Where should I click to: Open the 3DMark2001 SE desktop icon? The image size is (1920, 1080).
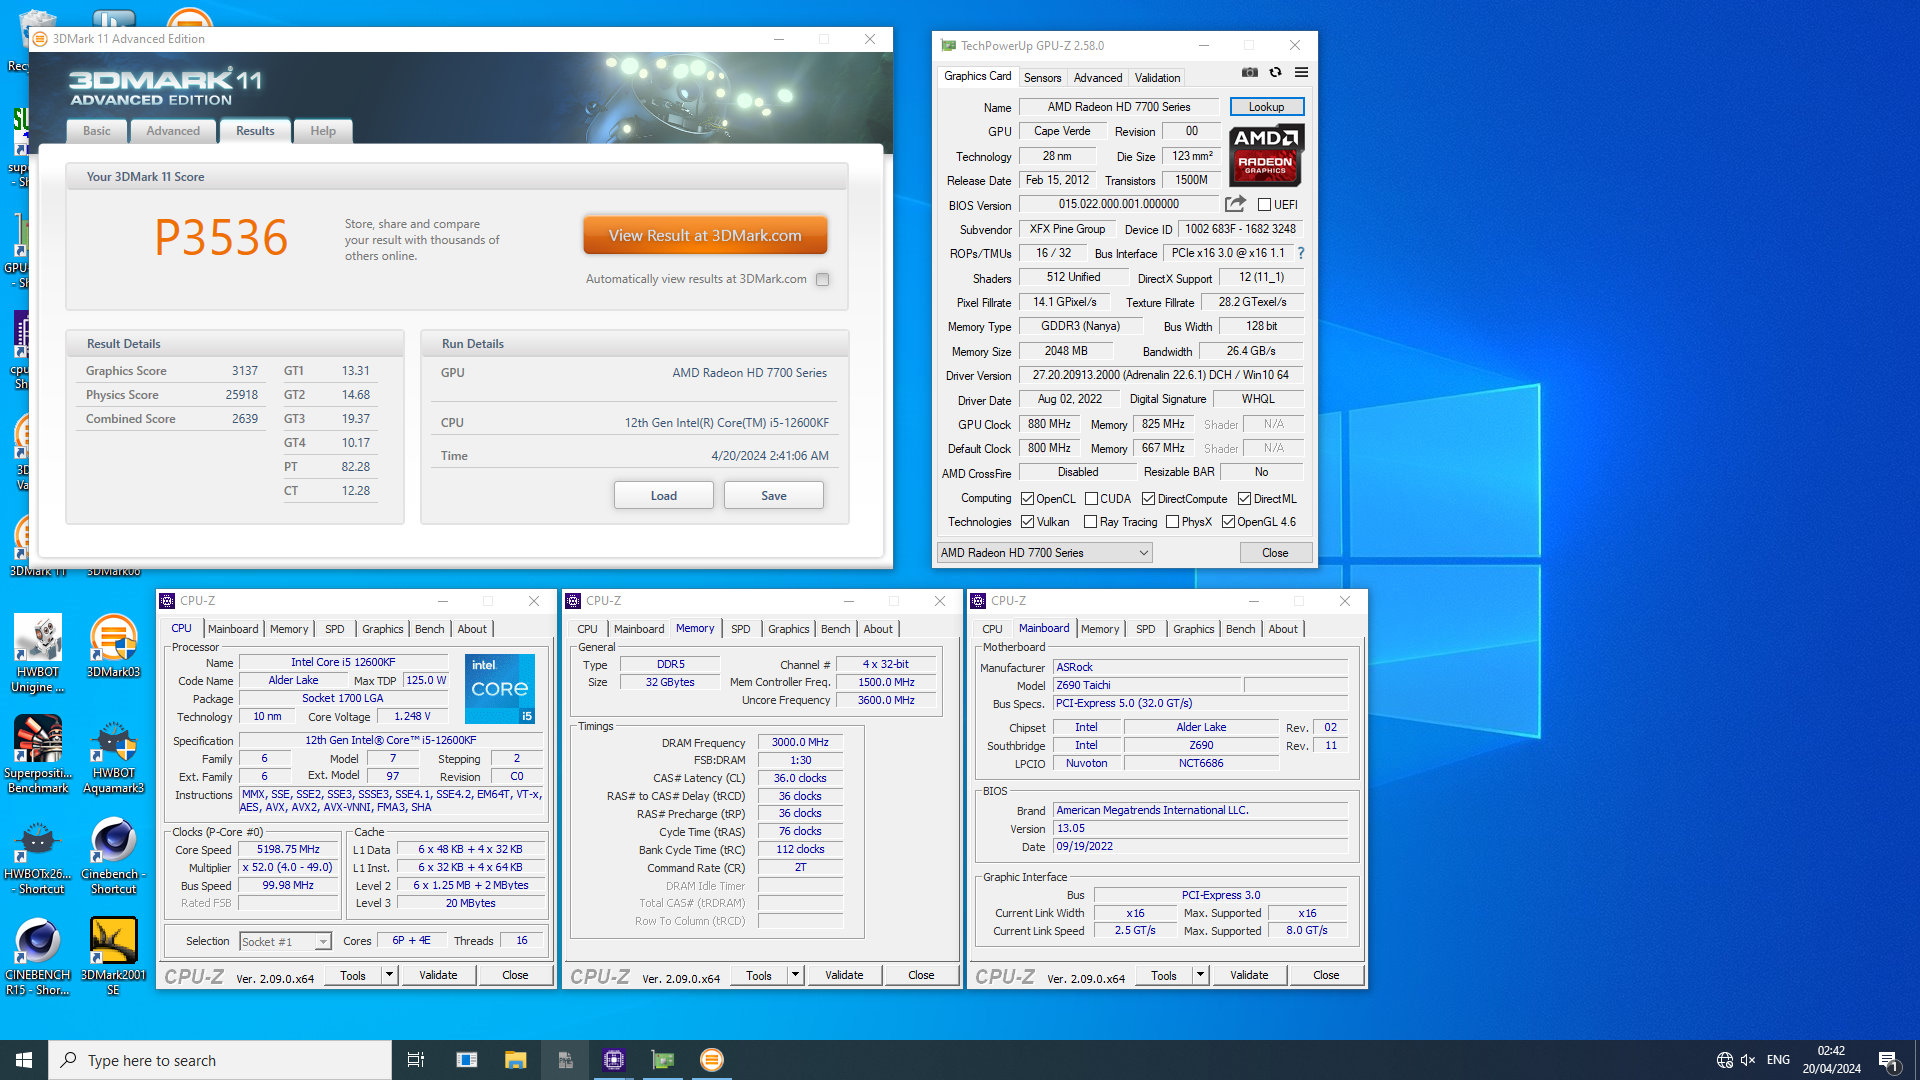tap(113, 957)
